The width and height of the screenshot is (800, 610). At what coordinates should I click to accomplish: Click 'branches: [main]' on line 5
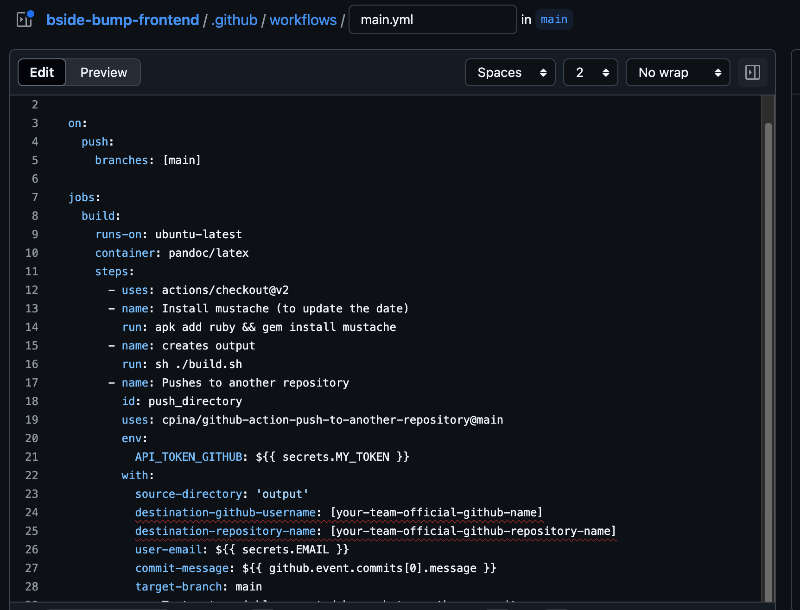tap(148, 160)
